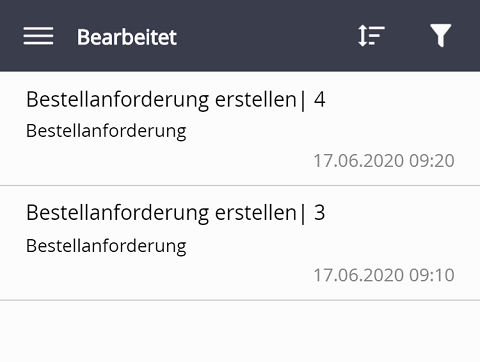480x362 pixels.
Task: Open entry Bestellanforderung erstellen| 3
Action: (240, 243)
